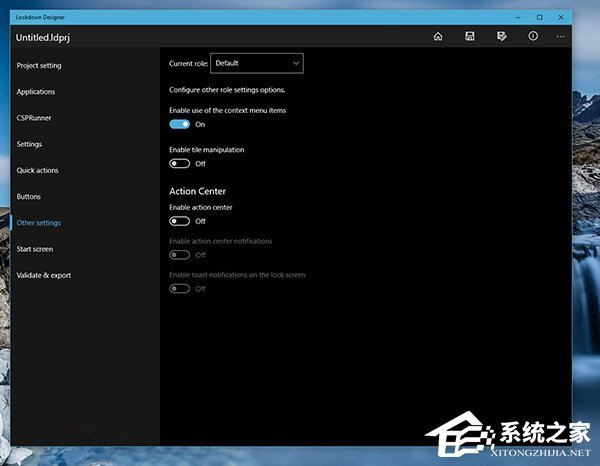This screenshot has width=600, height=466.
Task: Close the Lockdown Designer window
Action: (x=561, y=17)
